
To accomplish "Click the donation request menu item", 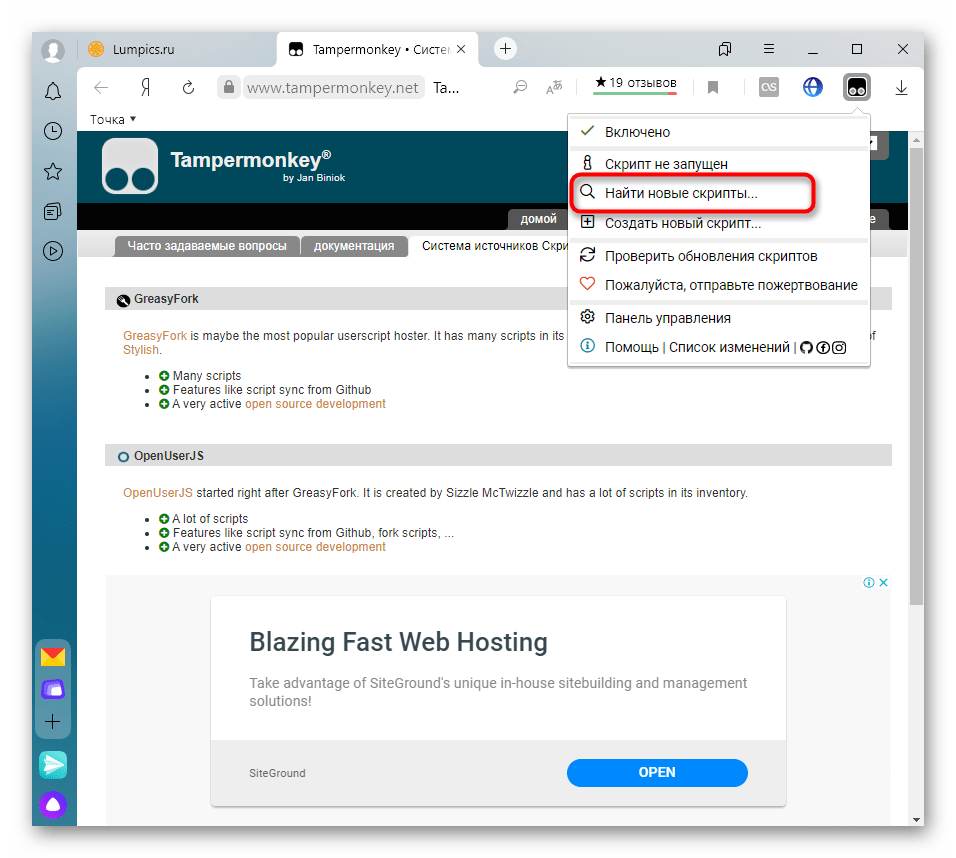I will tap(718, 285).
